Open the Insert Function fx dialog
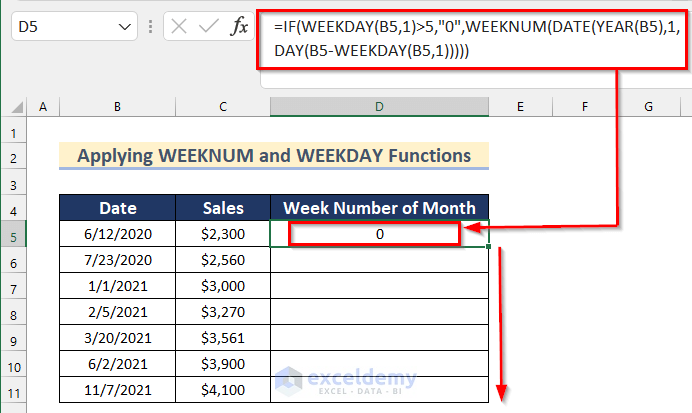 click(x=239, y=27)
